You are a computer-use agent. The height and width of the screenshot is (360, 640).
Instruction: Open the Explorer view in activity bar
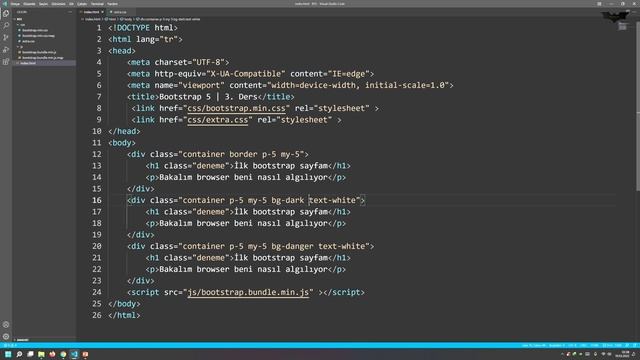[6, 13]
